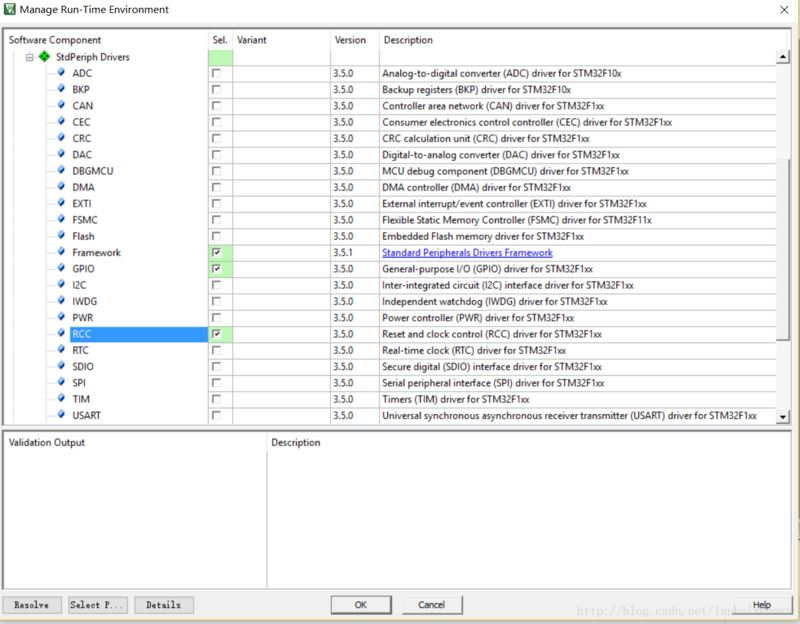
Task: Click the blue diamond icon beside CEC
Action: point(61,121)
